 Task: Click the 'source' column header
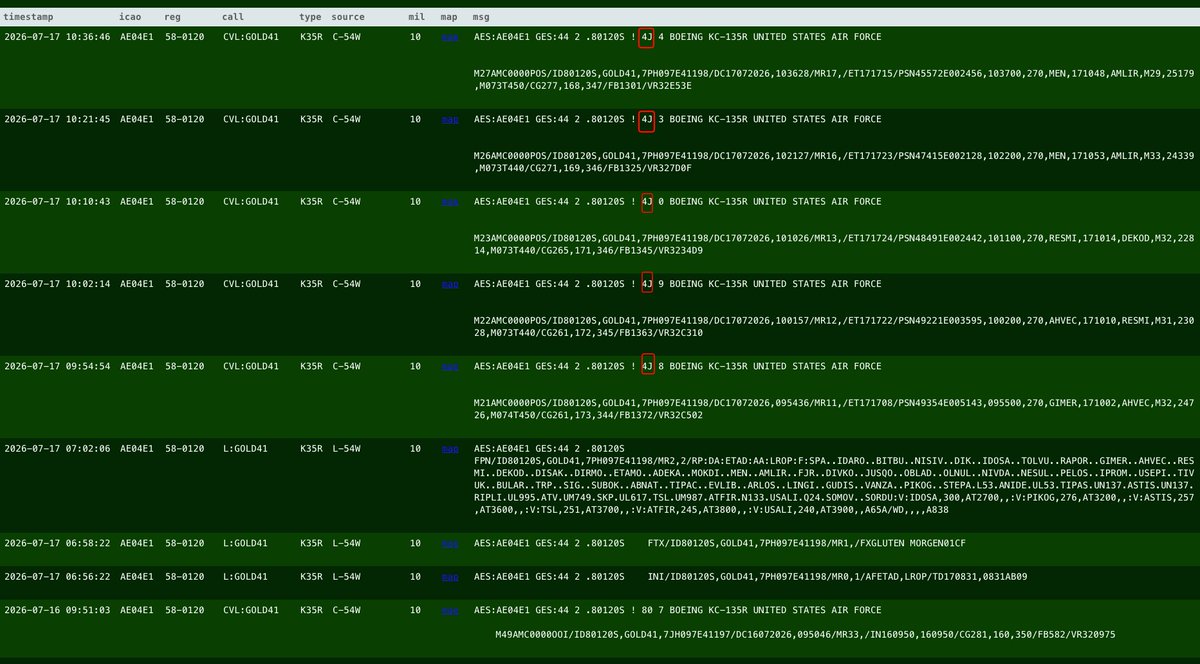click(348, 17)
